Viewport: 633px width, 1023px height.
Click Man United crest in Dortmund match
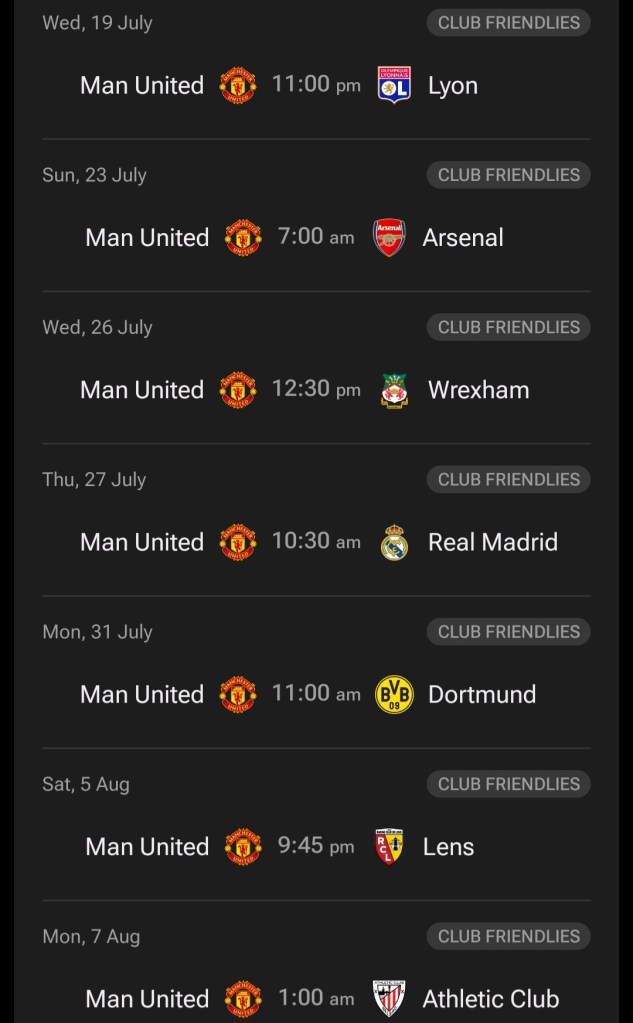(x=238, y=694)
